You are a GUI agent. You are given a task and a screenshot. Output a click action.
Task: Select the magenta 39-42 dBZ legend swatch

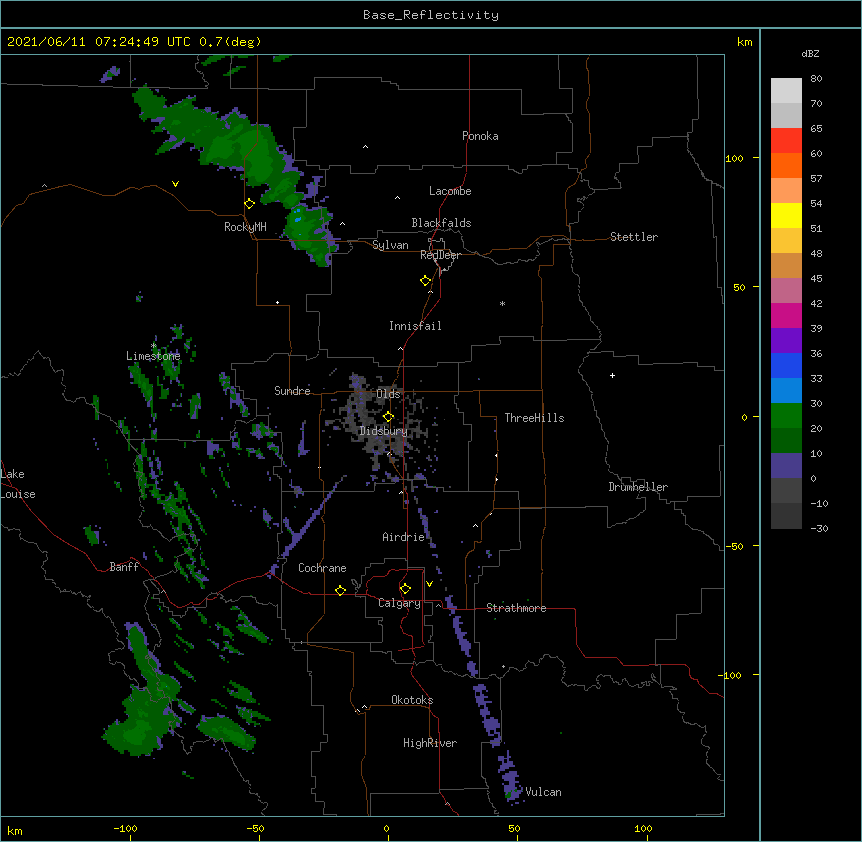(786, 315)
